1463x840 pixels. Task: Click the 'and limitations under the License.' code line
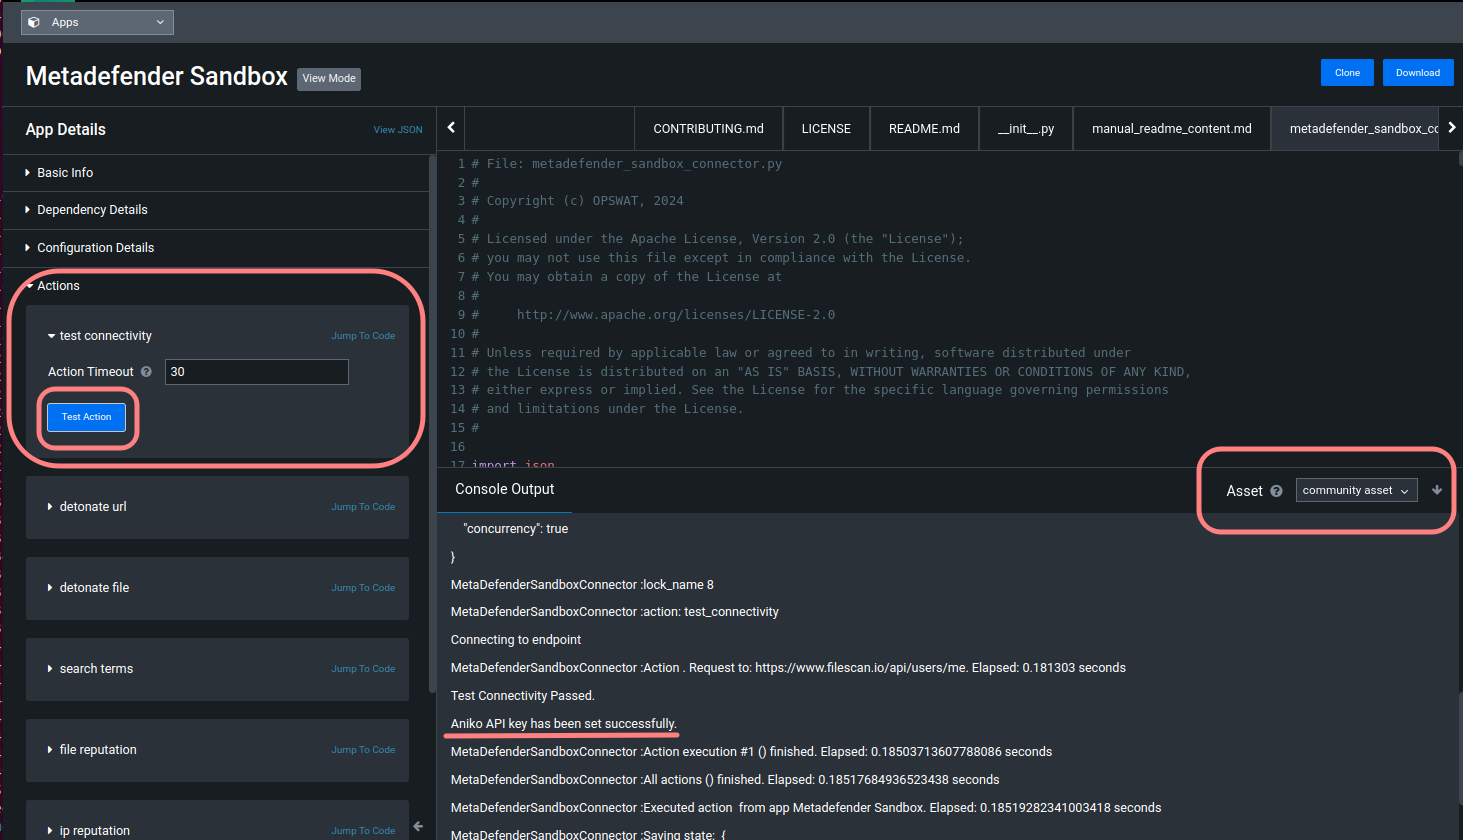point(608,409)
